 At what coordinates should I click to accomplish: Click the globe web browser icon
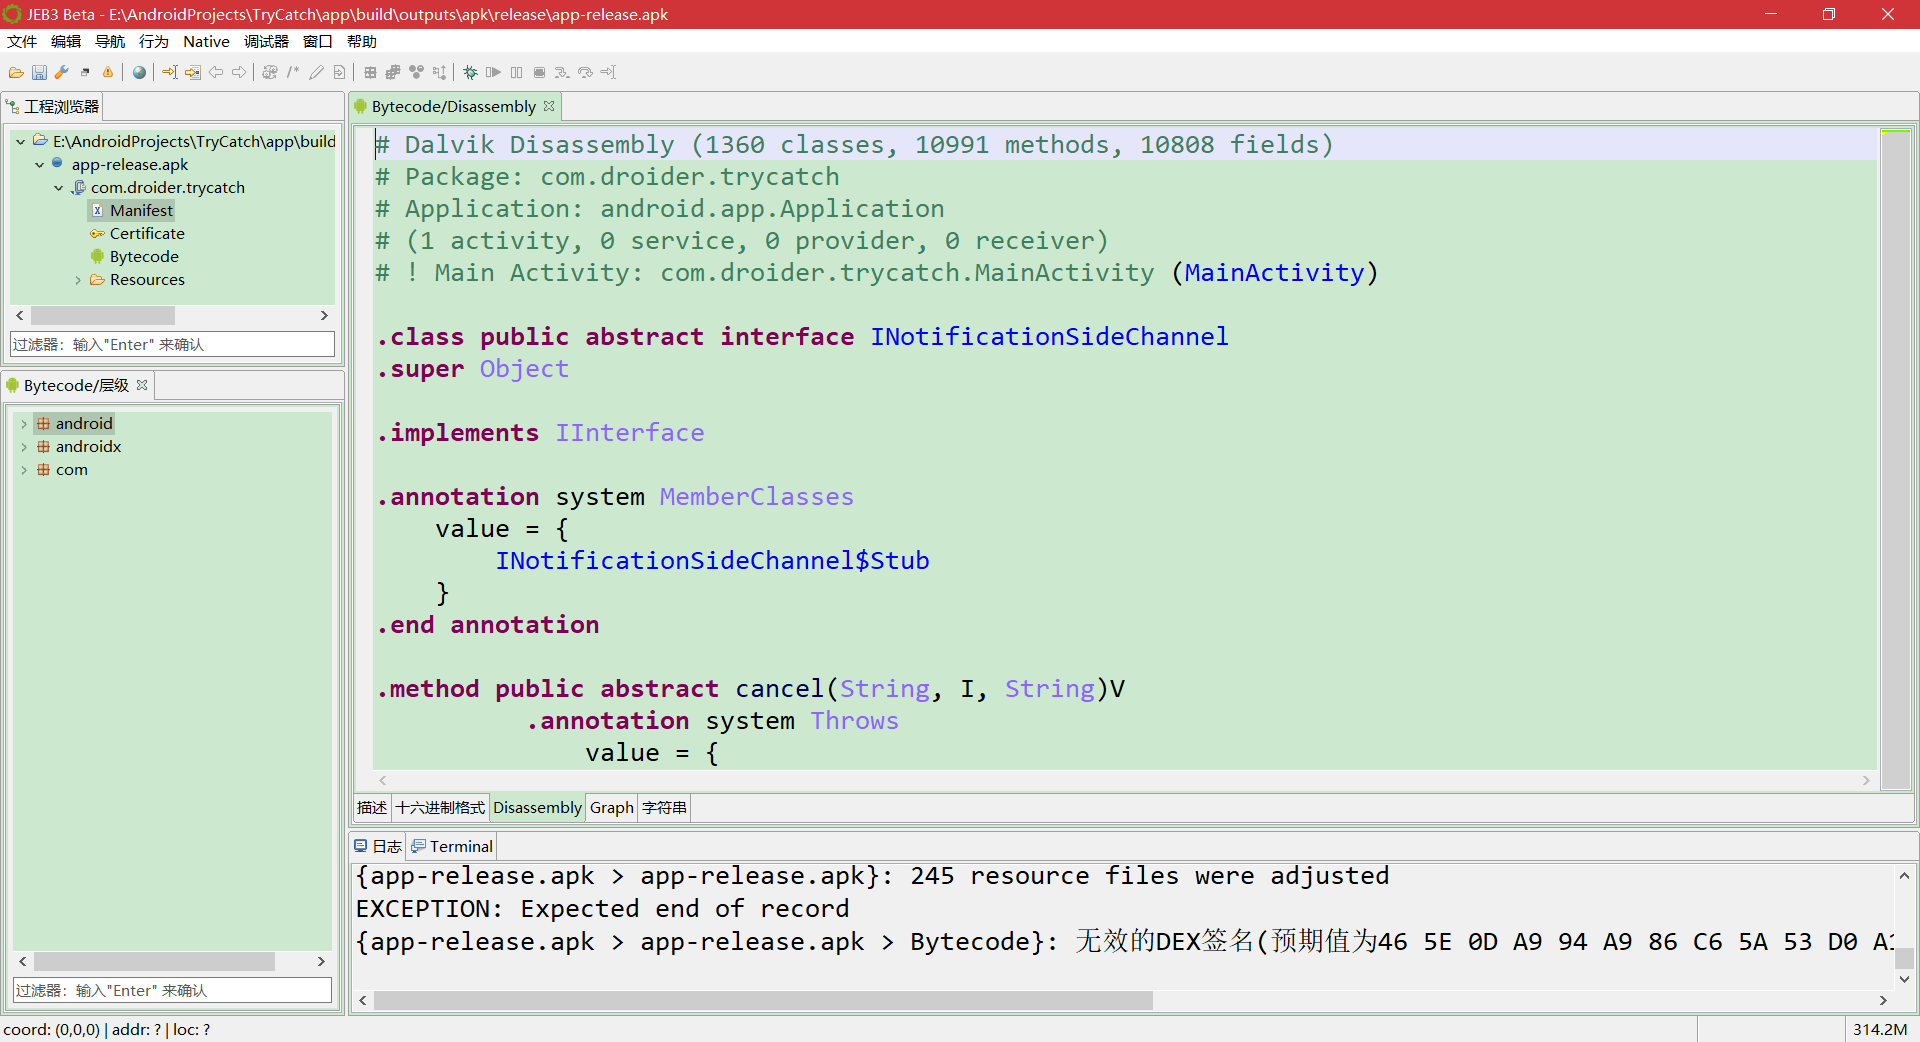coord(139,72)
